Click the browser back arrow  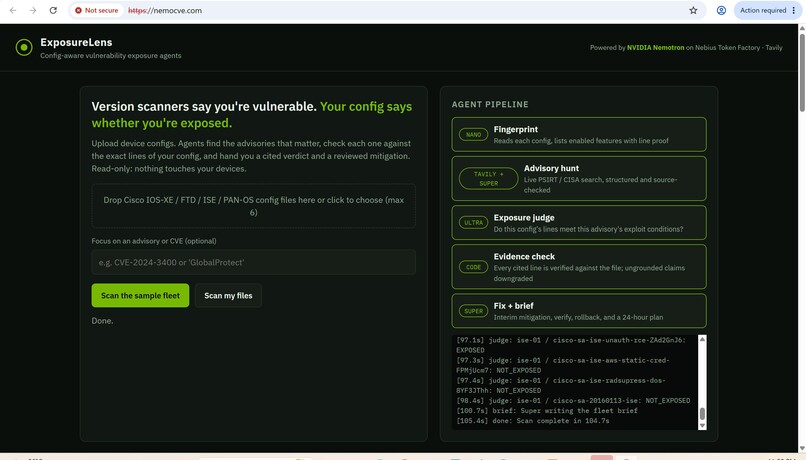coord(13,10)
